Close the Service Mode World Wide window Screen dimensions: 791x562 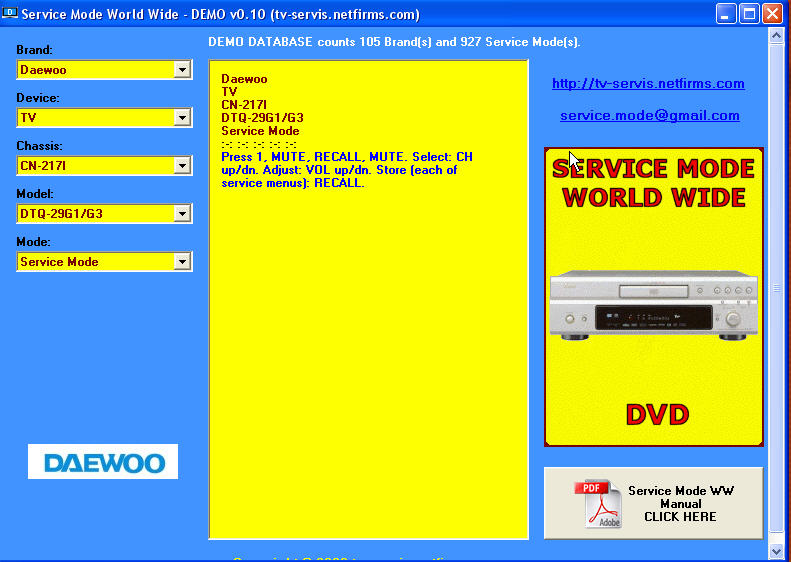[772, 14]
